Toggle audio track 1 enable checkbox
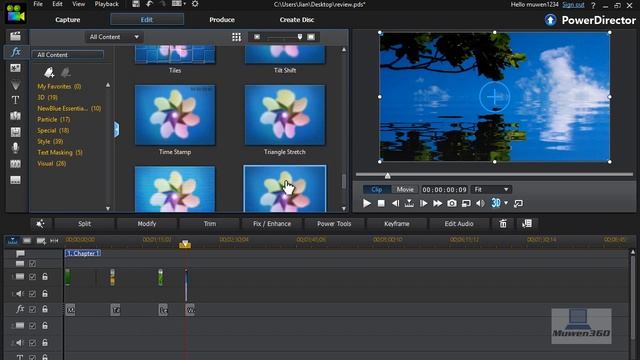The height and width of the screenshot is (360, 640). point(33,294)
